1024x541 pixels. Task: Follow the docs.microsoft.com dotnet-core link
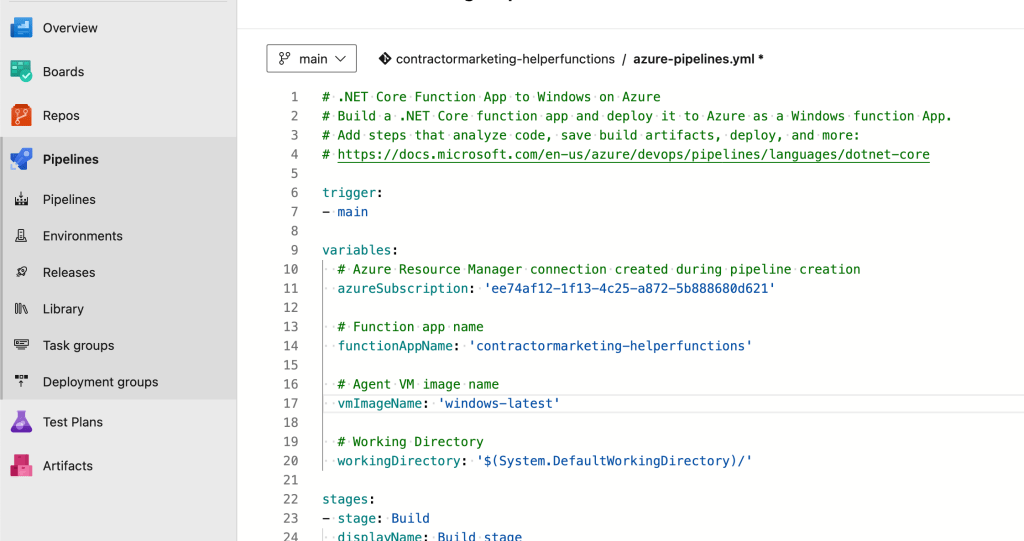coord(633,154)
